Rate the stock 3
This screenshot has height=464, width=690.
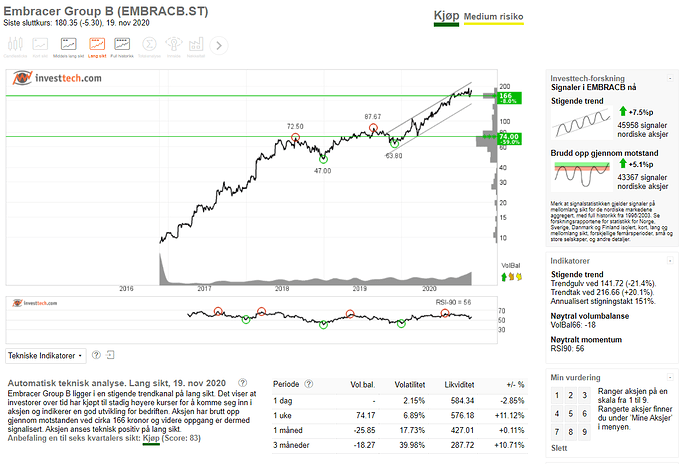pyautogui.click(x=585, y=395)
